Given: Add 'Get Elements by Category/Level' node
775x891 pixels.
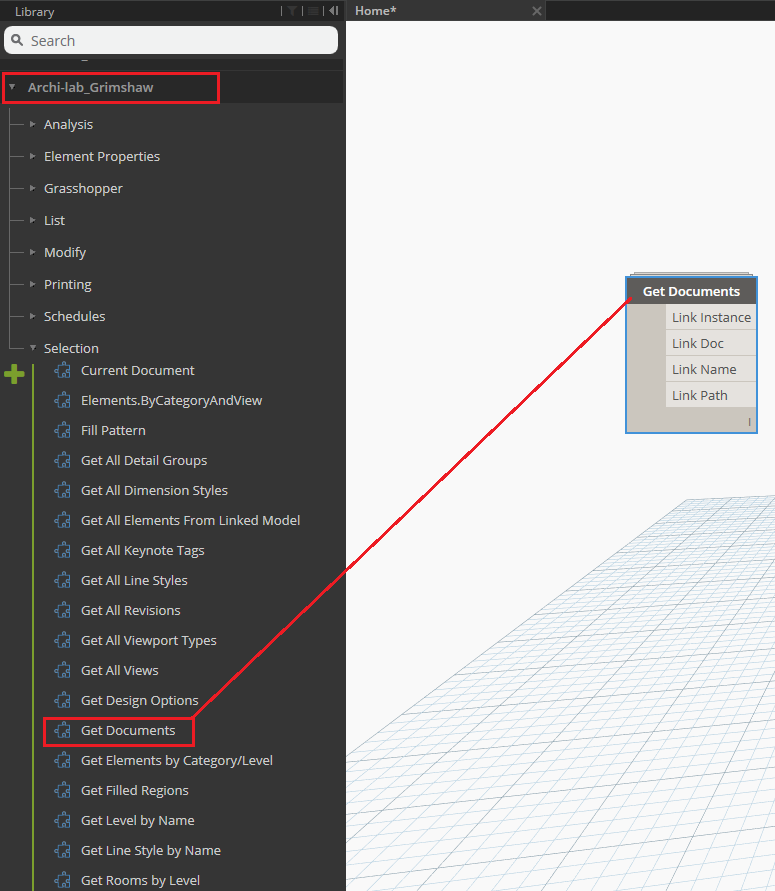Looking at the screenshot, I should pyautogui.click(x=177, y=761).
